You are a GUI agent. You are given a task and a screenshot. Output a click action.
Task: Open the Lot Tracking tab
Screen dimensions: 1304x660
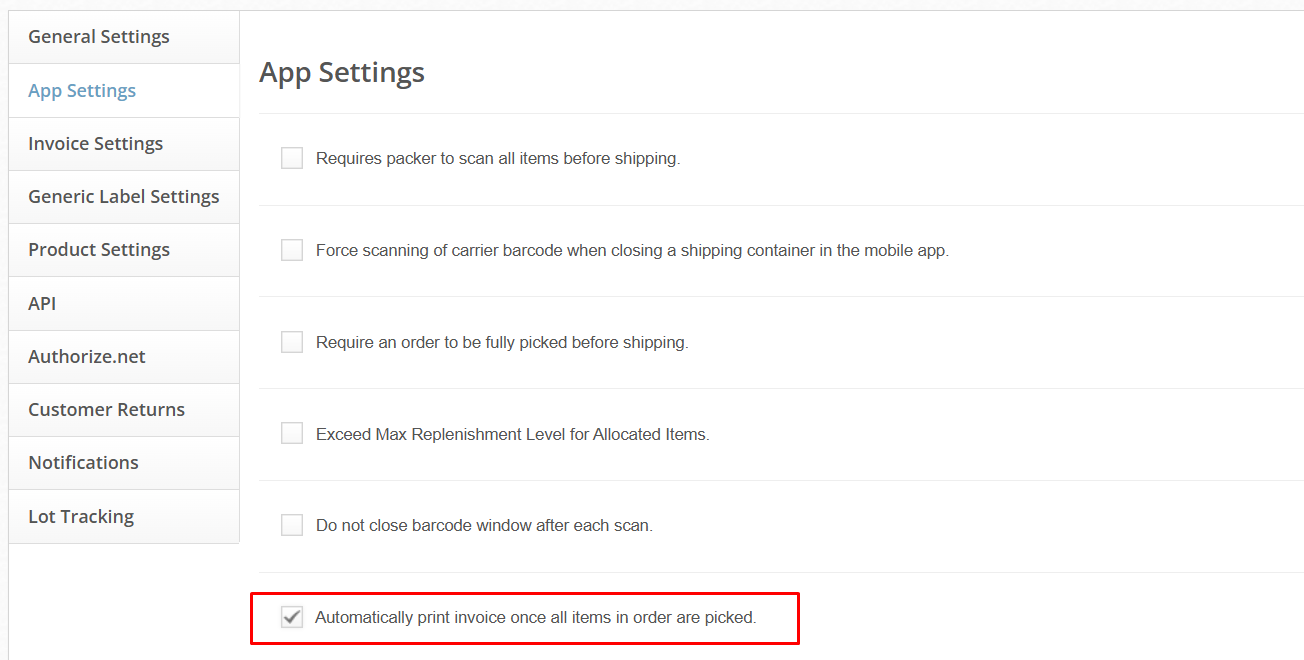(x=81, y=517)
